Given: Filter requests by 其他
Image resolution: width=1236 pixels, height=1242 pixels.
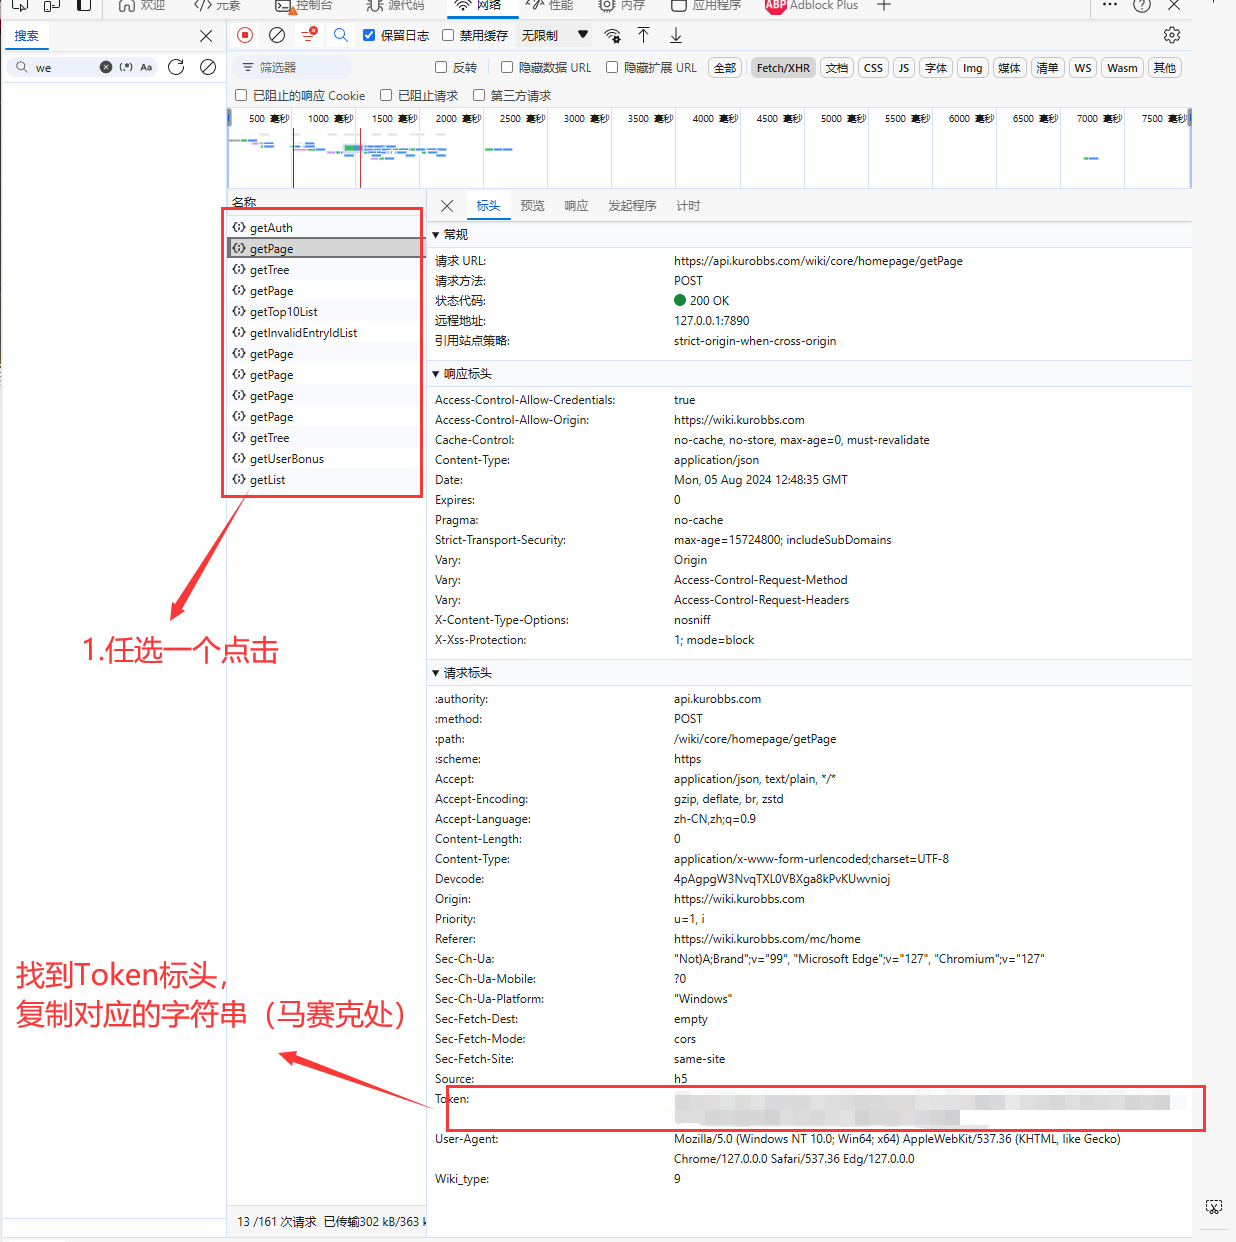Looking at the screenshot, I should (x=1165, y=68).
